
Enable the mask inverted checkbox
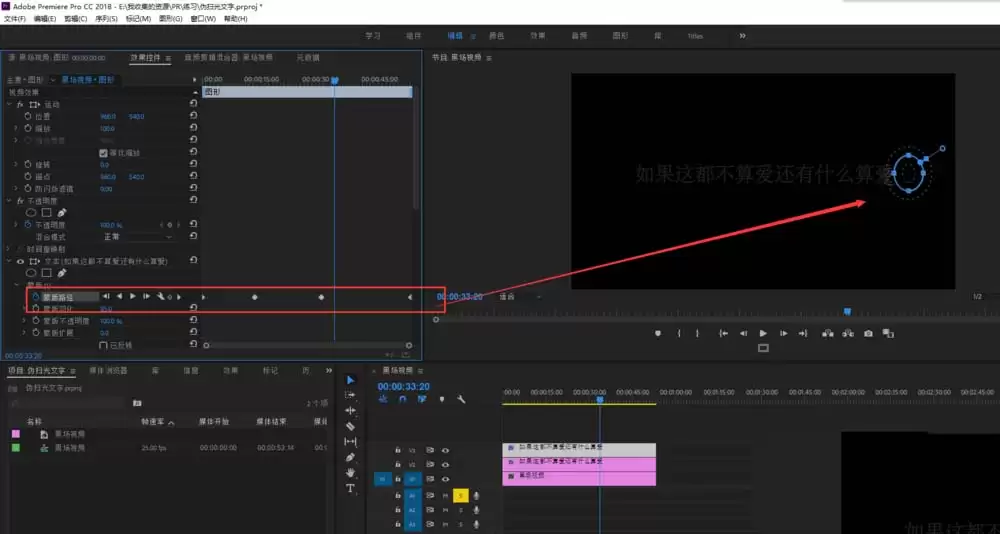click(103, 345)
